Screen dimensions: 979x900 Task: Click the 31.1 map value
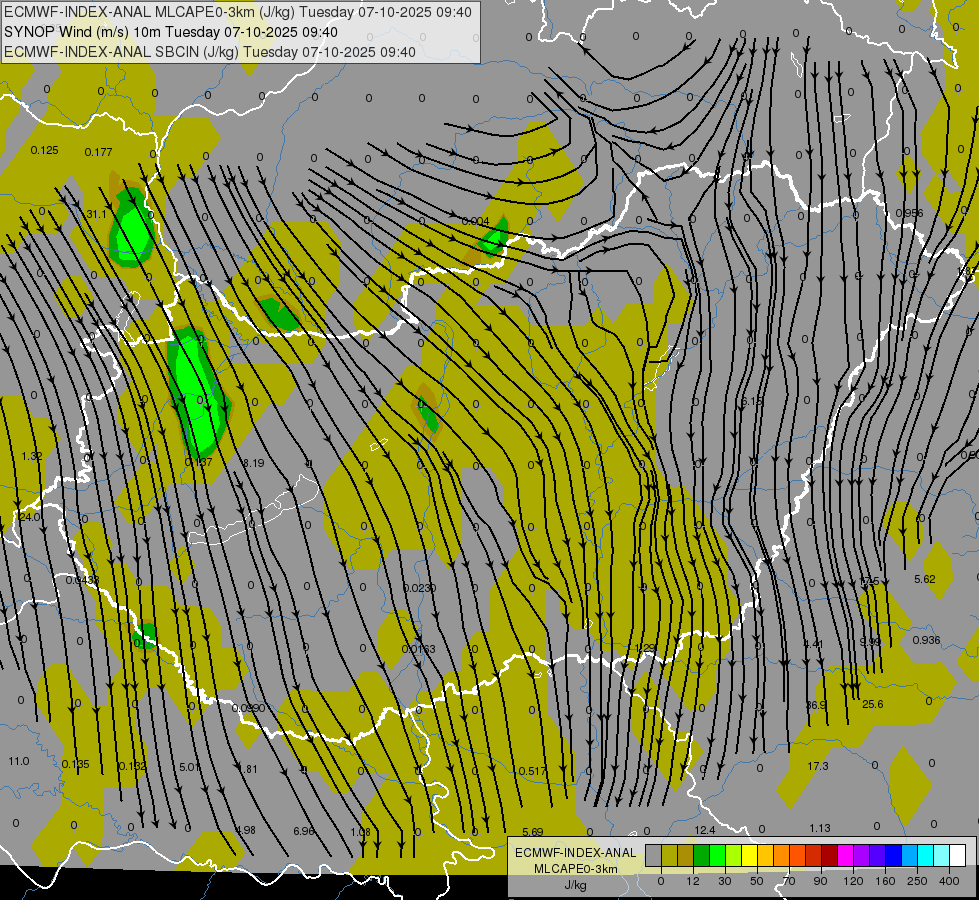coord(96,214)
